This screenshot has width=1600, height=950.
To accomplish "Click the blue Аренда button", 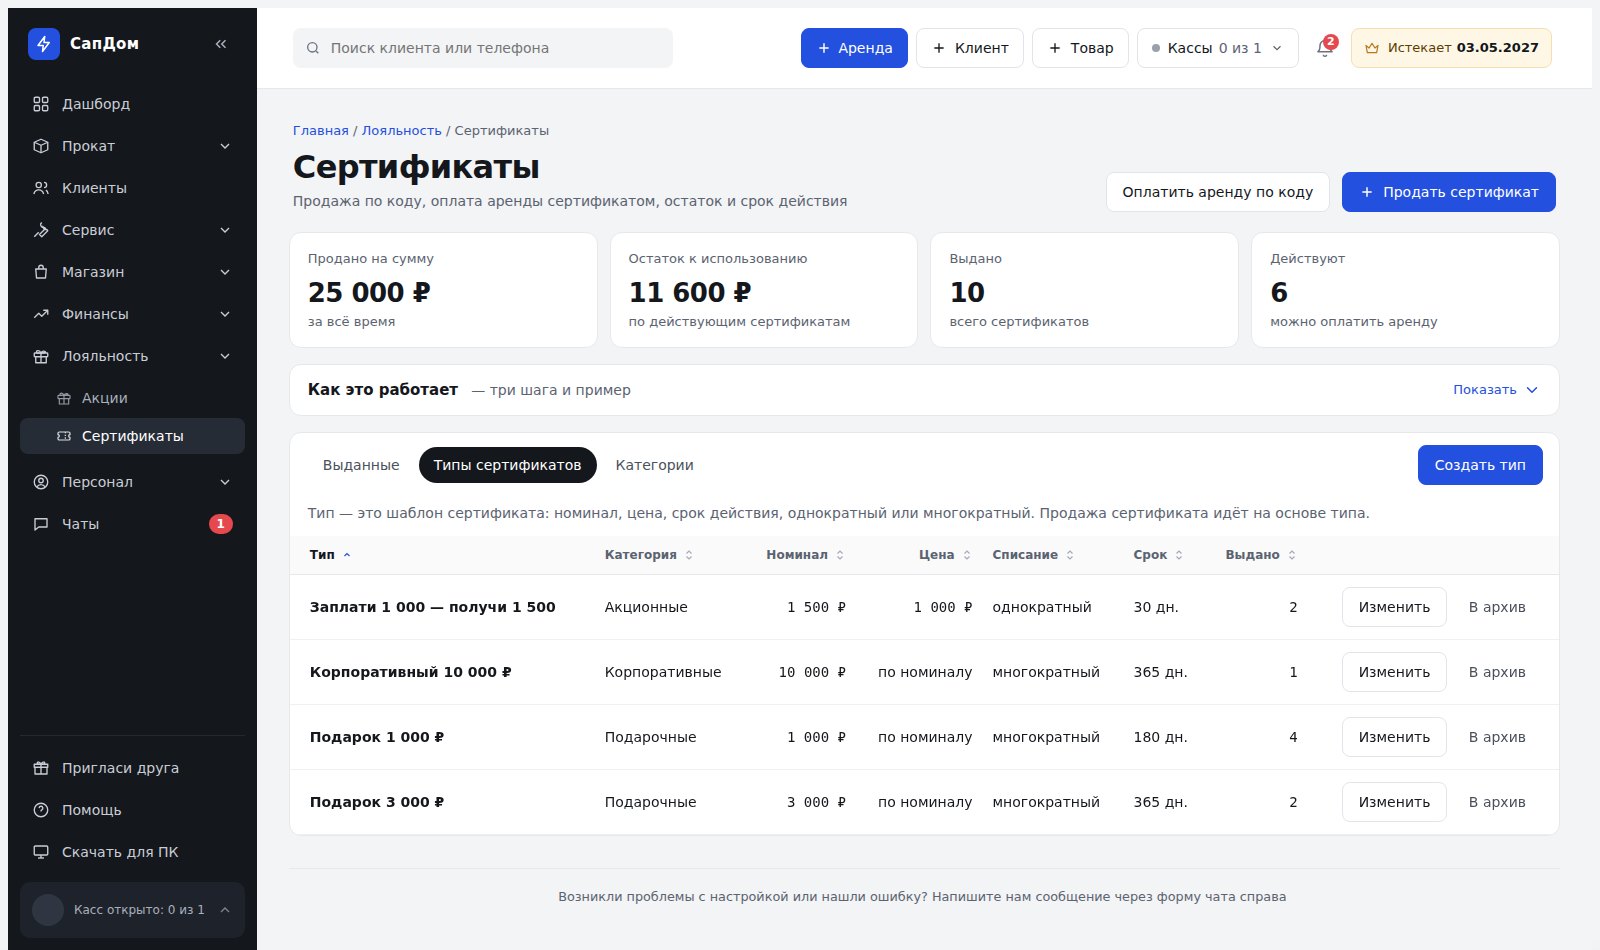I will pos(854,48).
